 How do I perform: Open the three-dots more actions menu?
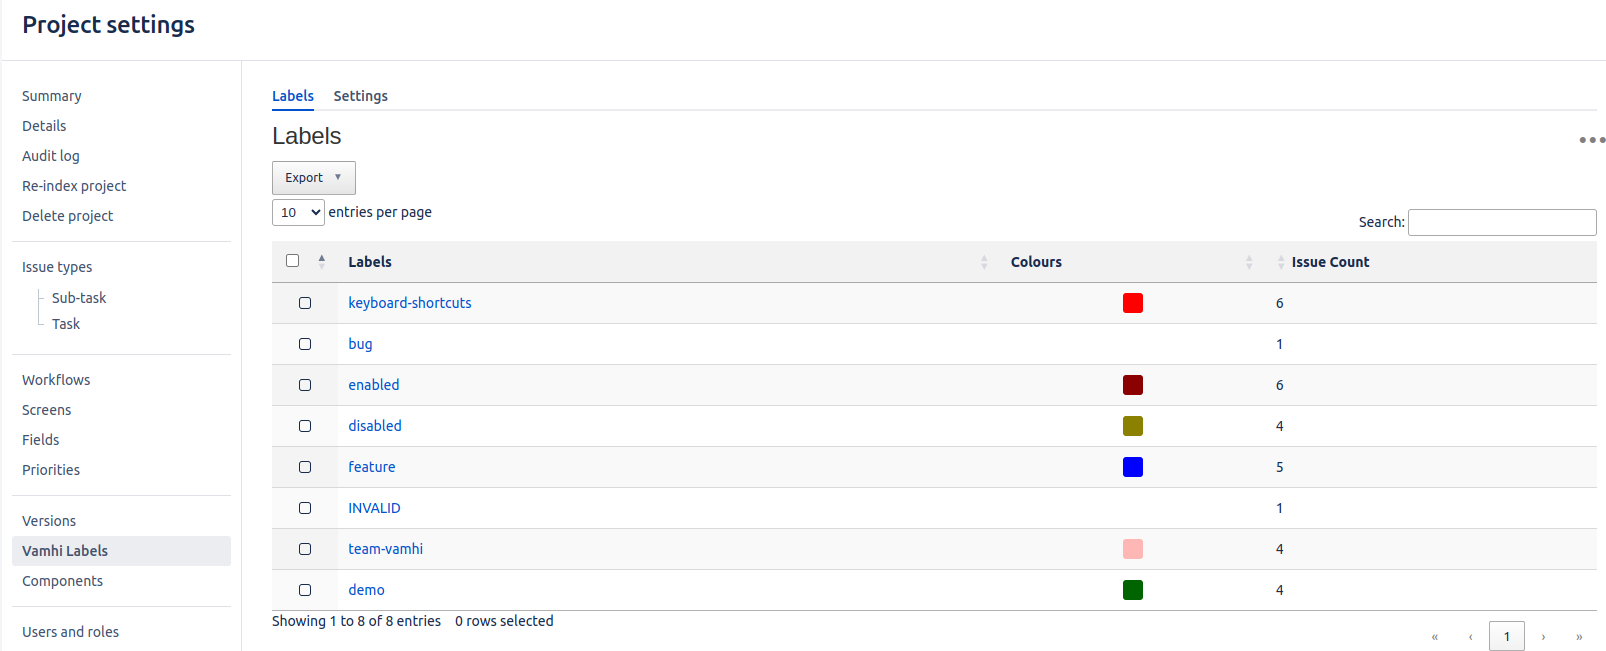point(1591,140)
